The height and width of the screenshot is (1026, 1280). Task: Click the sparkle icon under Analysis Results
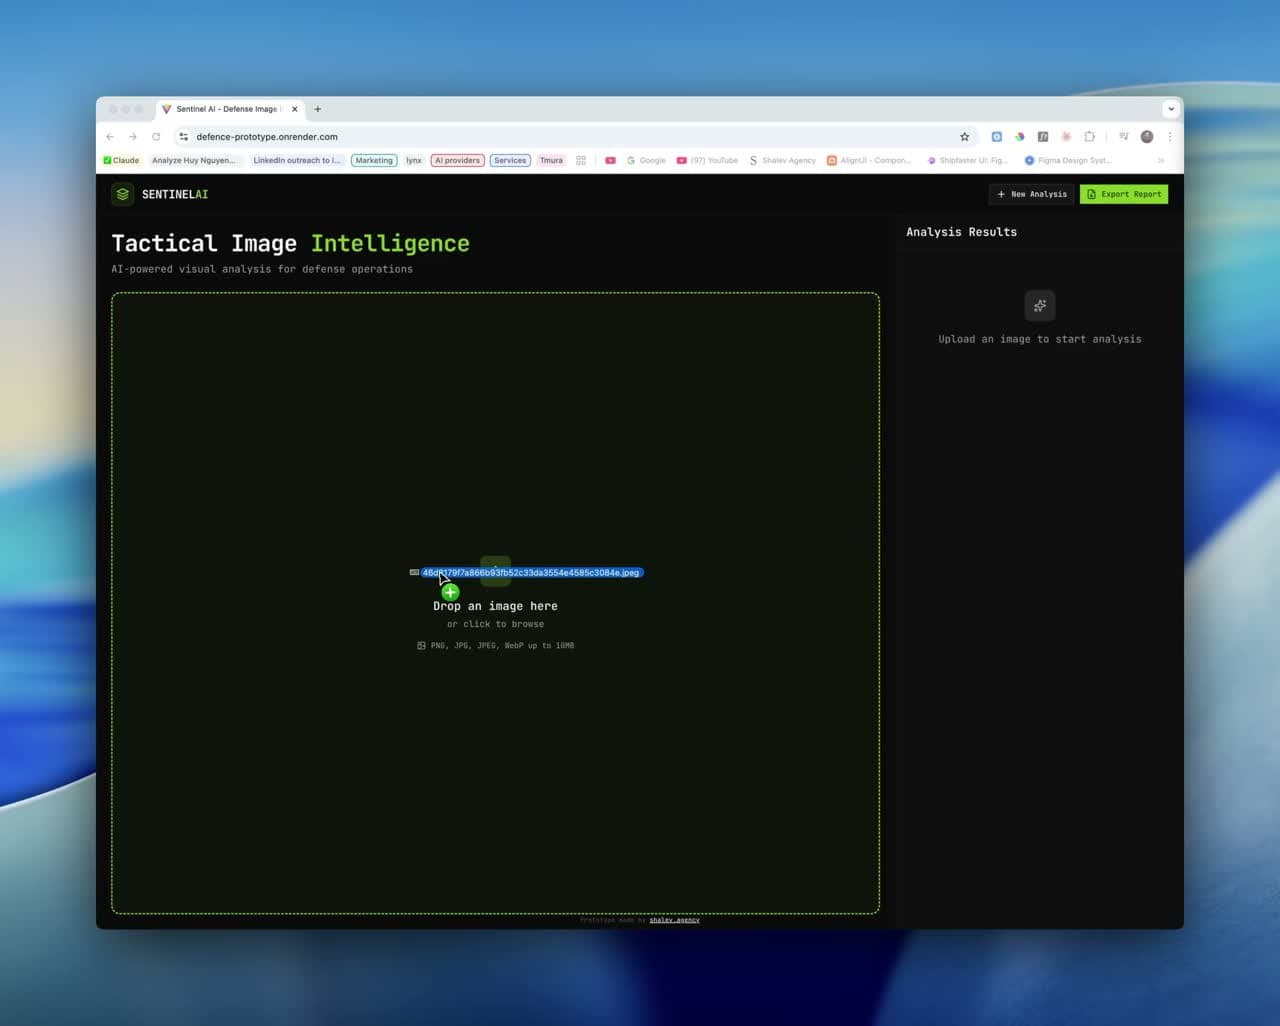click(1040, 306)
